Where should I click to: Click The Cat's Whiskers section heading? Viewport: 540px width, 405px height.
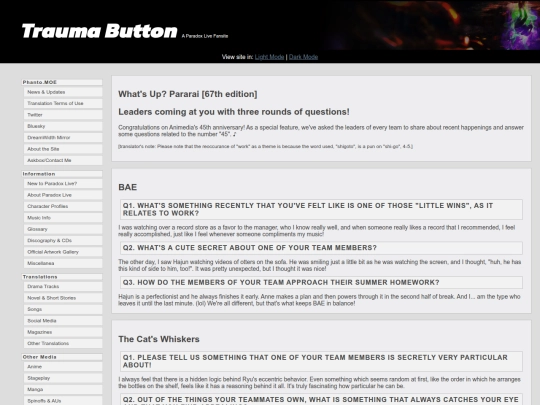159,339
